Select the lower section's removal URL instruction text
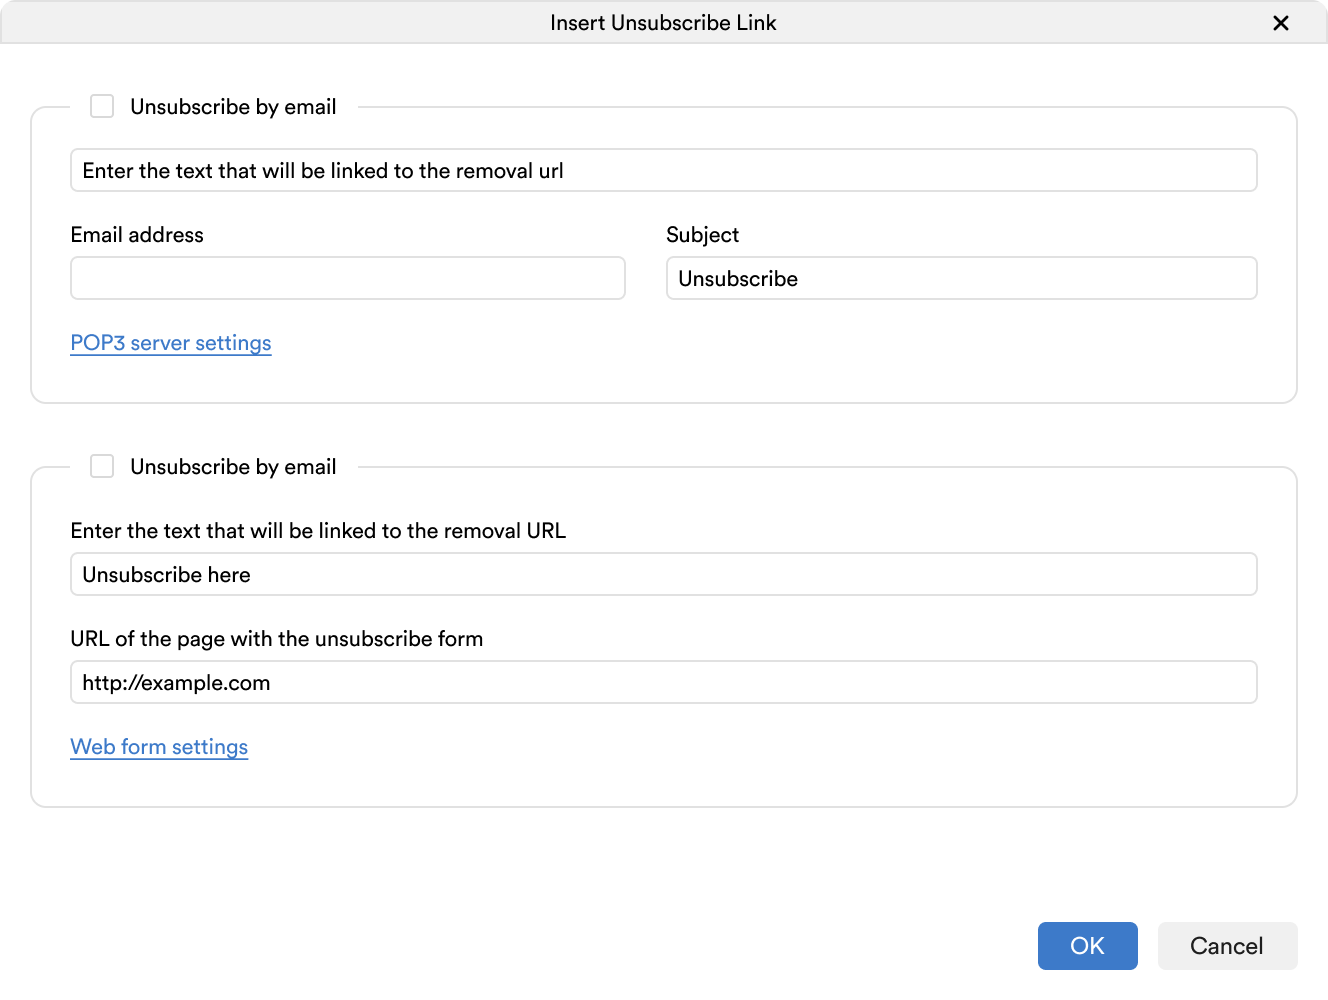Viewport: 1328px width, 1000px height. (317, 530)
